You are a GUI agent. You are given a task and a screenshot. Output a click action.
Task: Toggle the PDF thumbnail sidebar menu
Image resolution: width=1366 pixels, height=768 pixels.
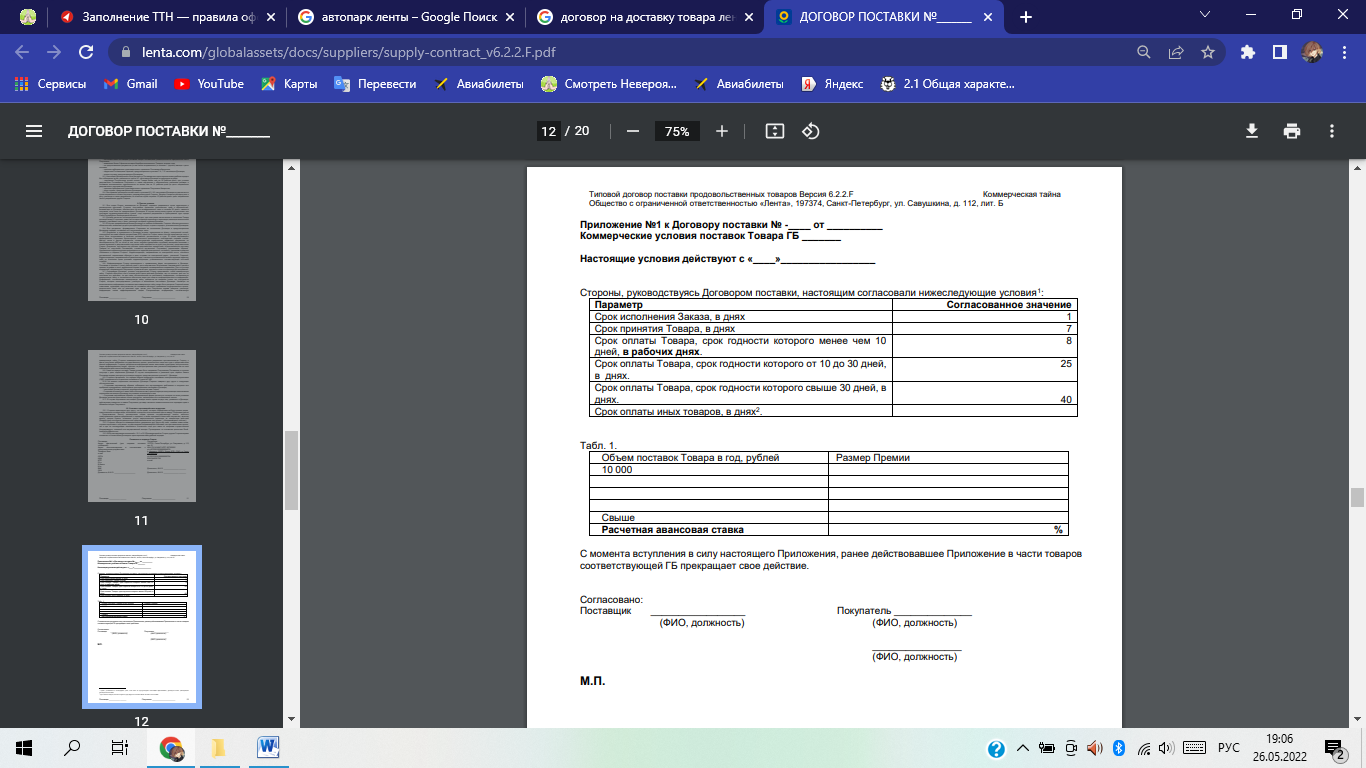point(34,131)
